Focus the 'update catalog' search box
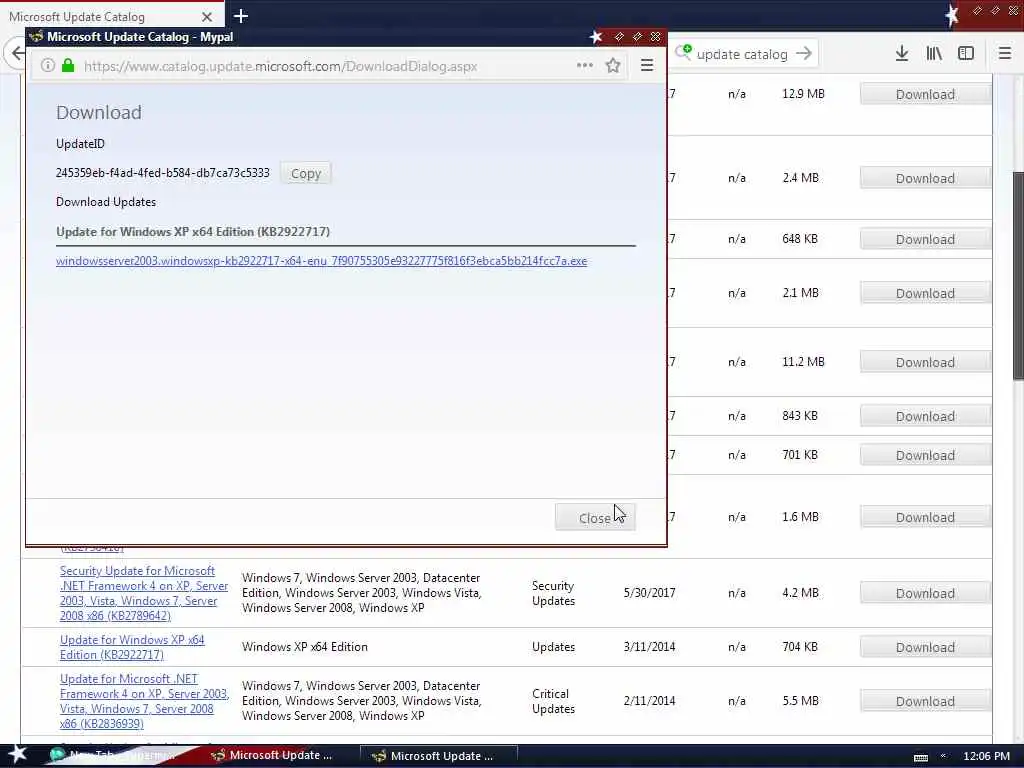 point(742,54)
